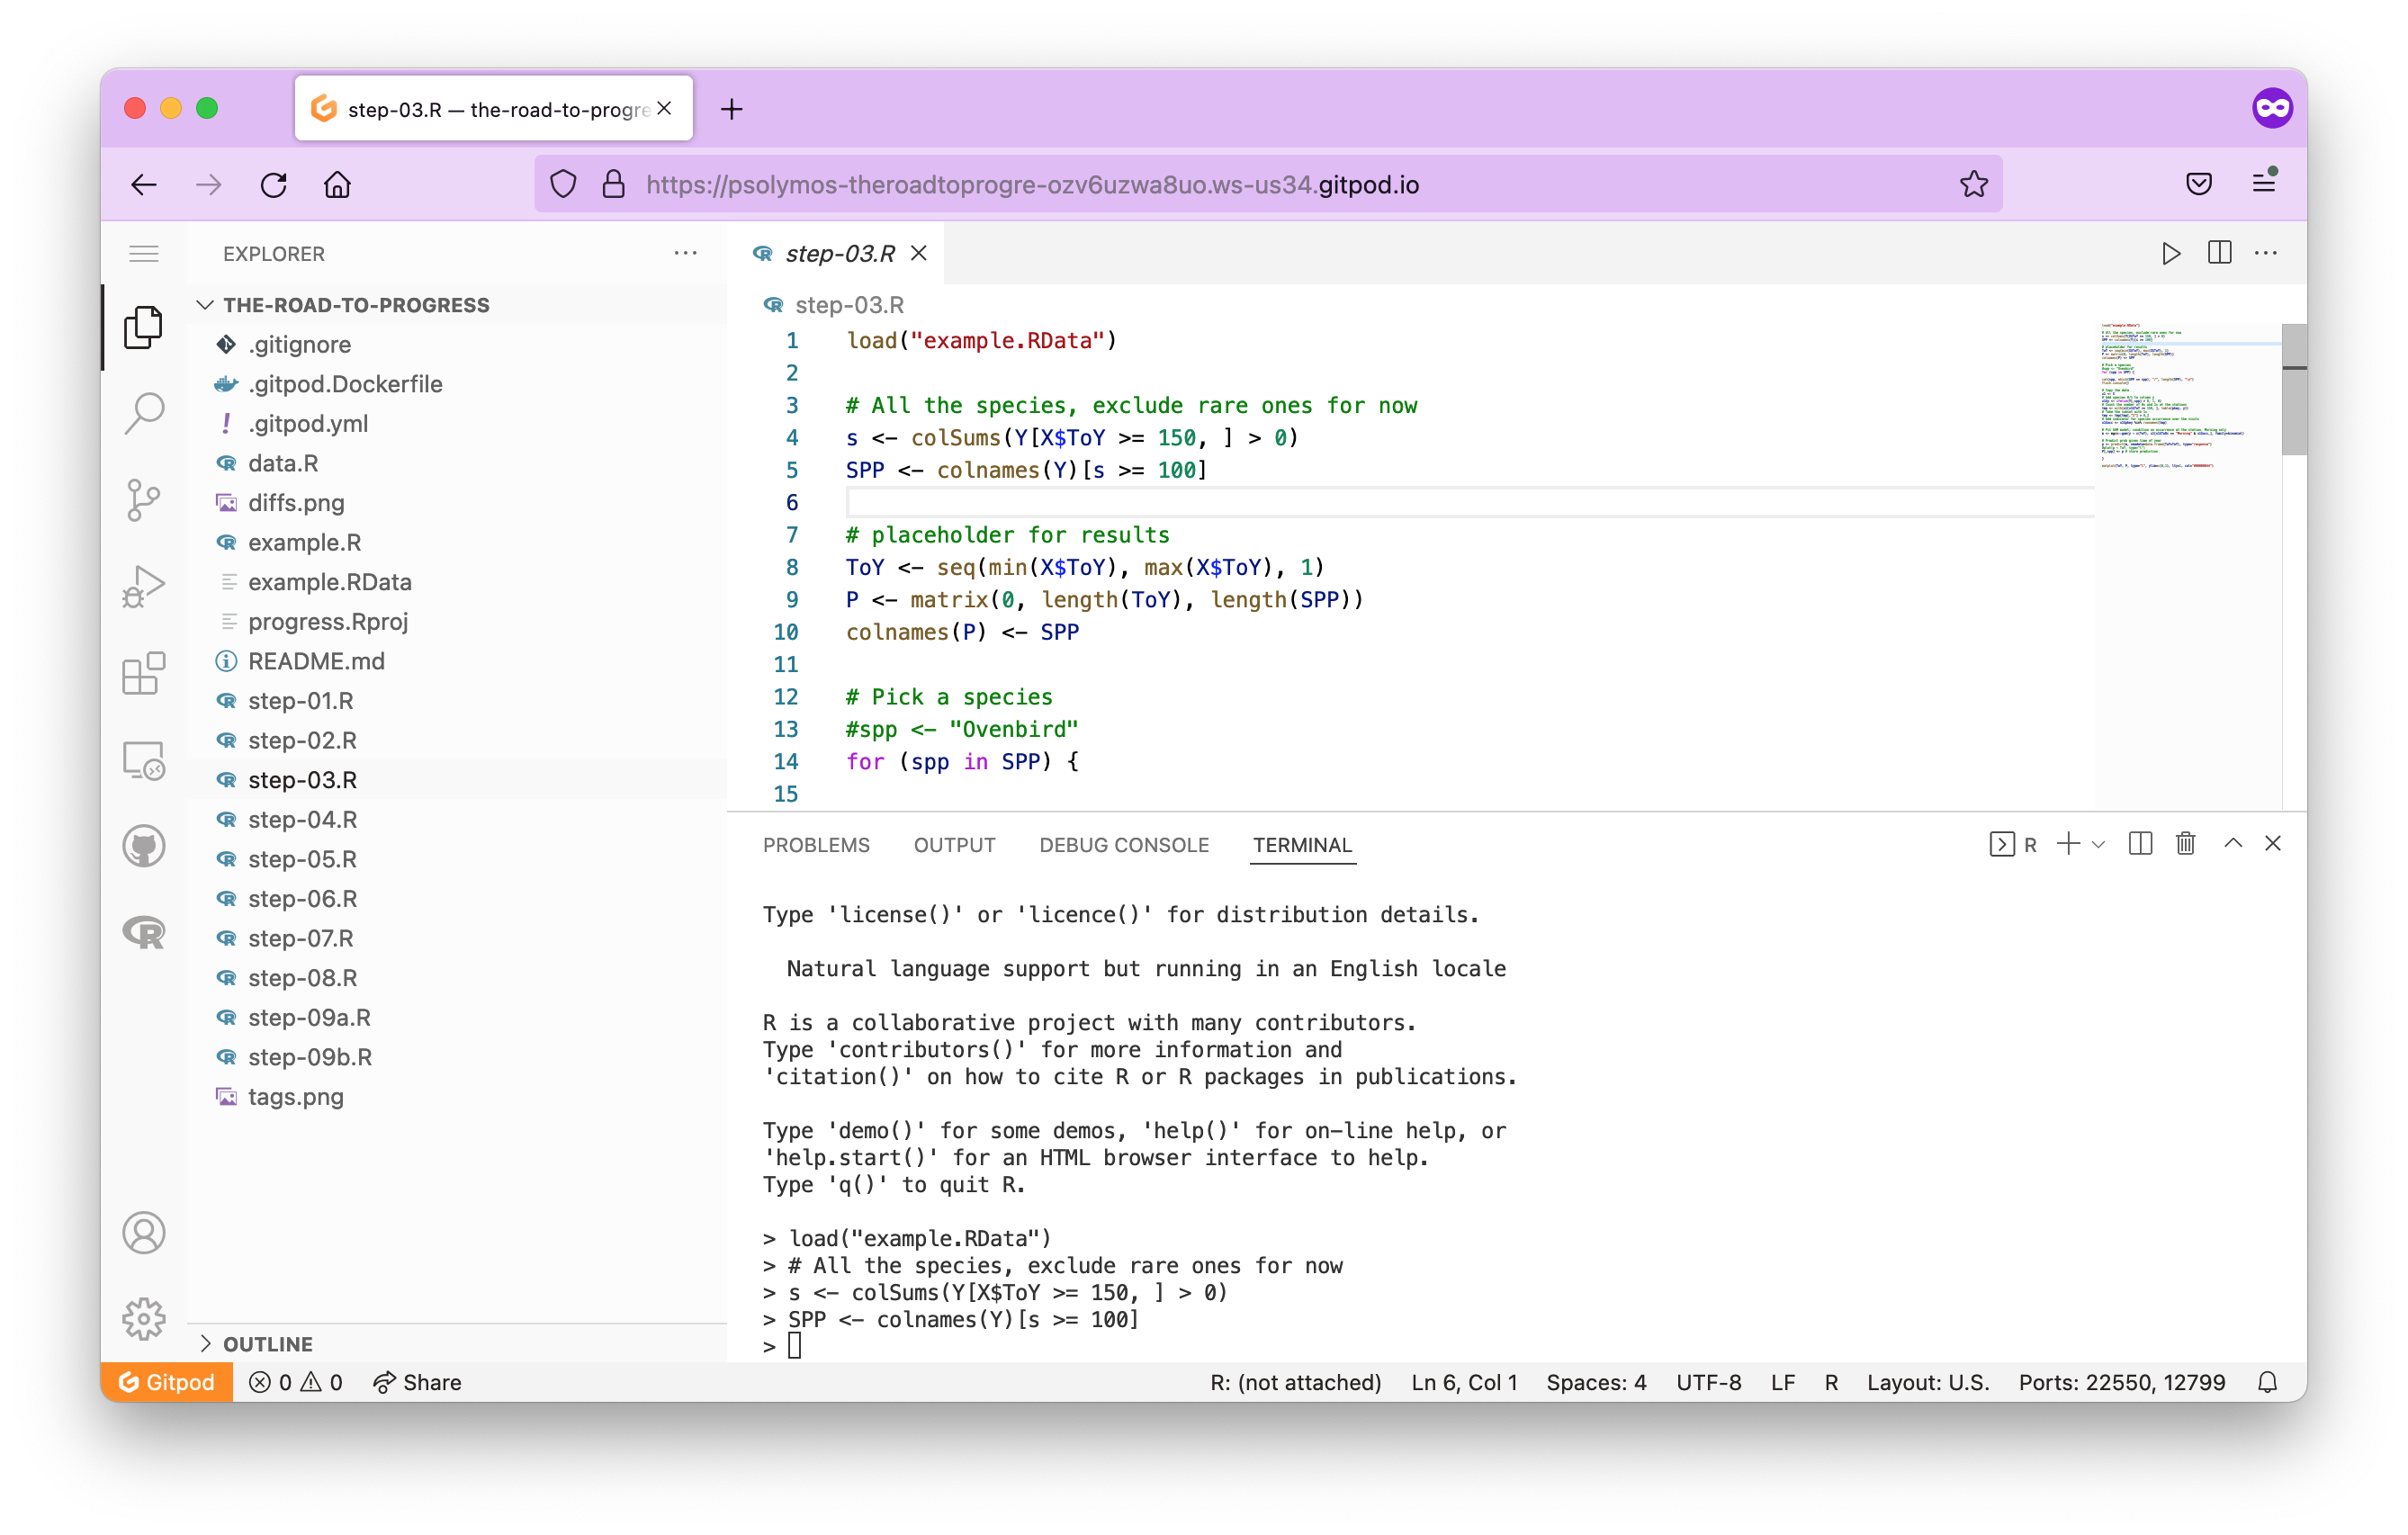Open step-05.R in the file explorer
The width and height of the screenshot is (2408, 1535).
click(x=302, y=859)
